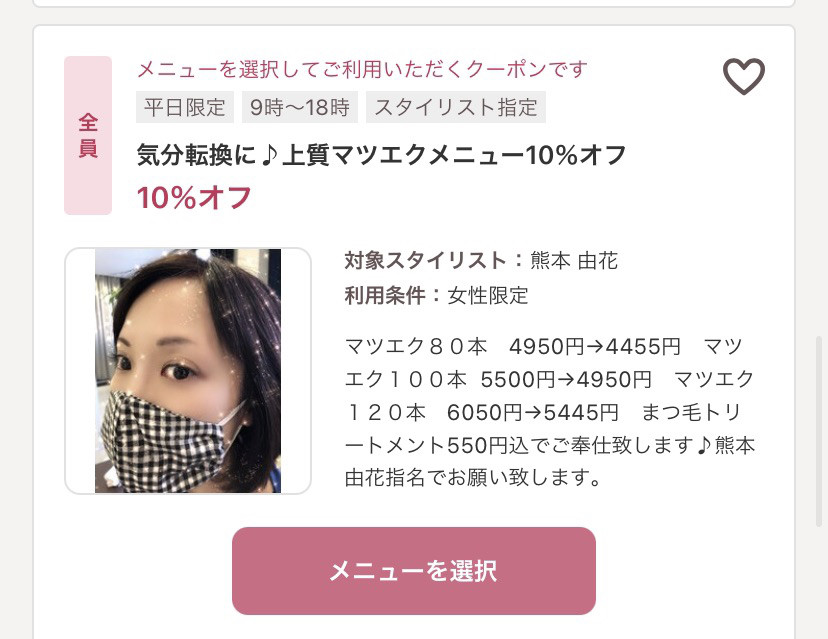Click the 由花指名でお願い致します closing line
The image size is (828, 639).
pyautogui.click(x=473, y=477)
